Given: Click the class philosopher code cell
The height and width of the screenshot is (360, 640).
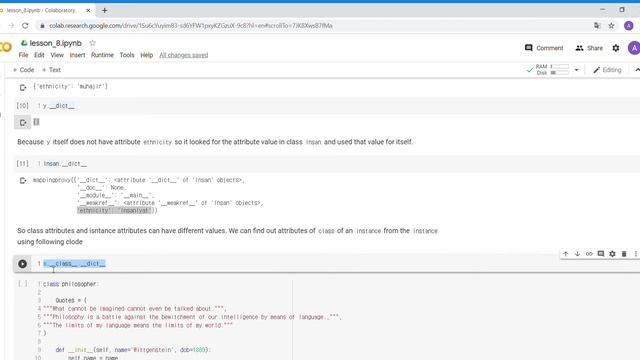Looking at the screenshot, I should (x=327, y=320).
